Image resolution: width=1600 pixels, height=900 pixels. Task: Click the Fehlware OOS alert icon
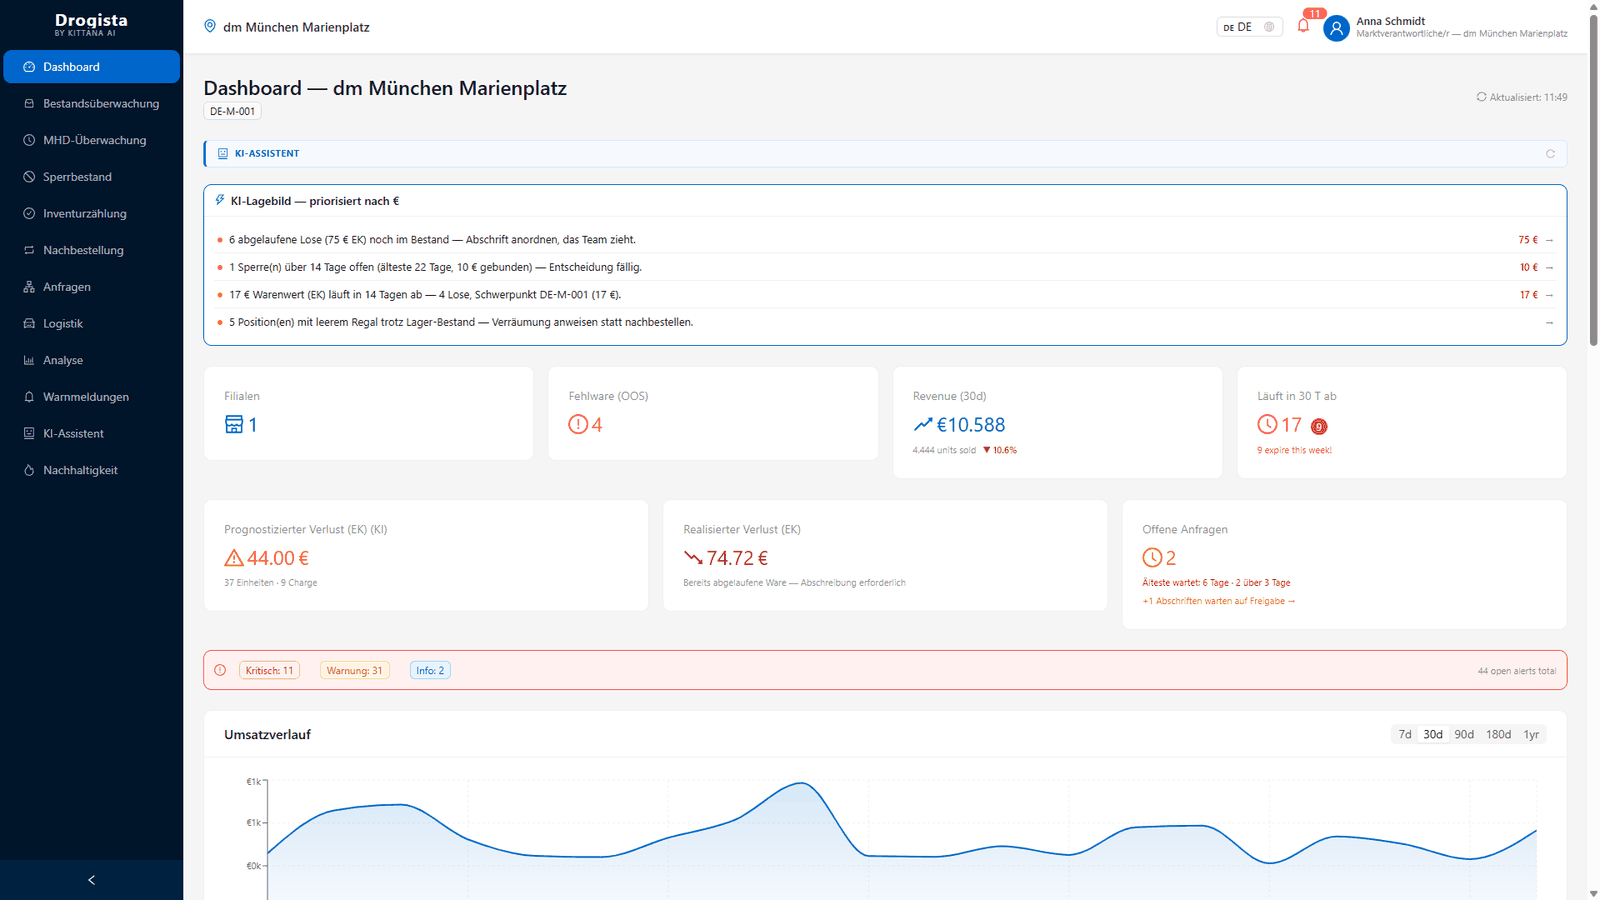tap(578, 425)
